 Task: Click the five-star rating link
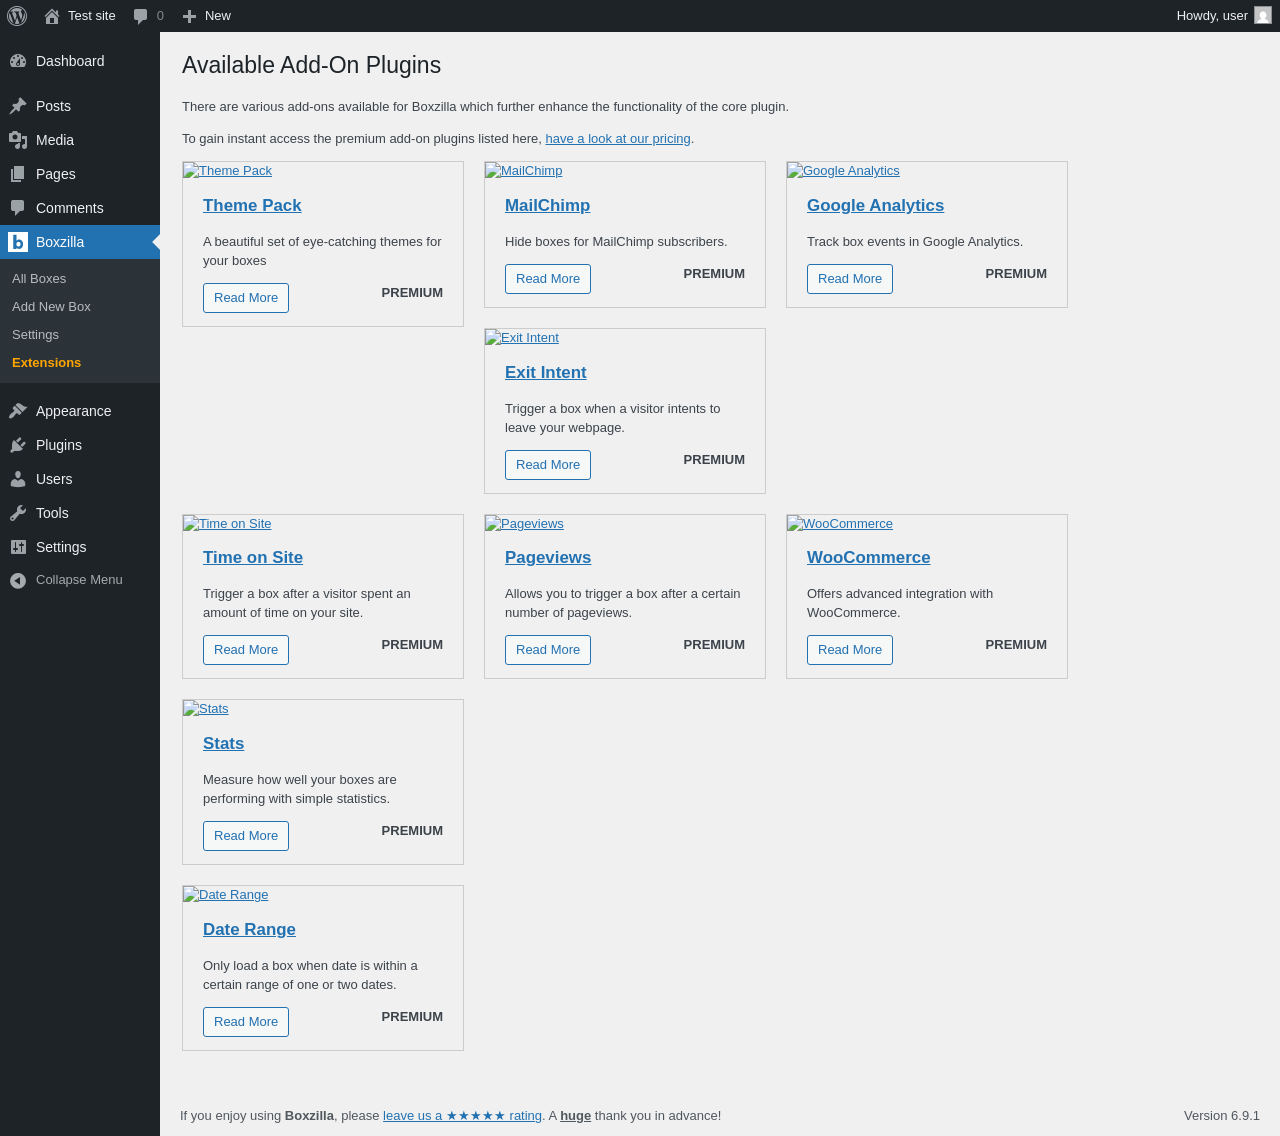[462, 1116]
